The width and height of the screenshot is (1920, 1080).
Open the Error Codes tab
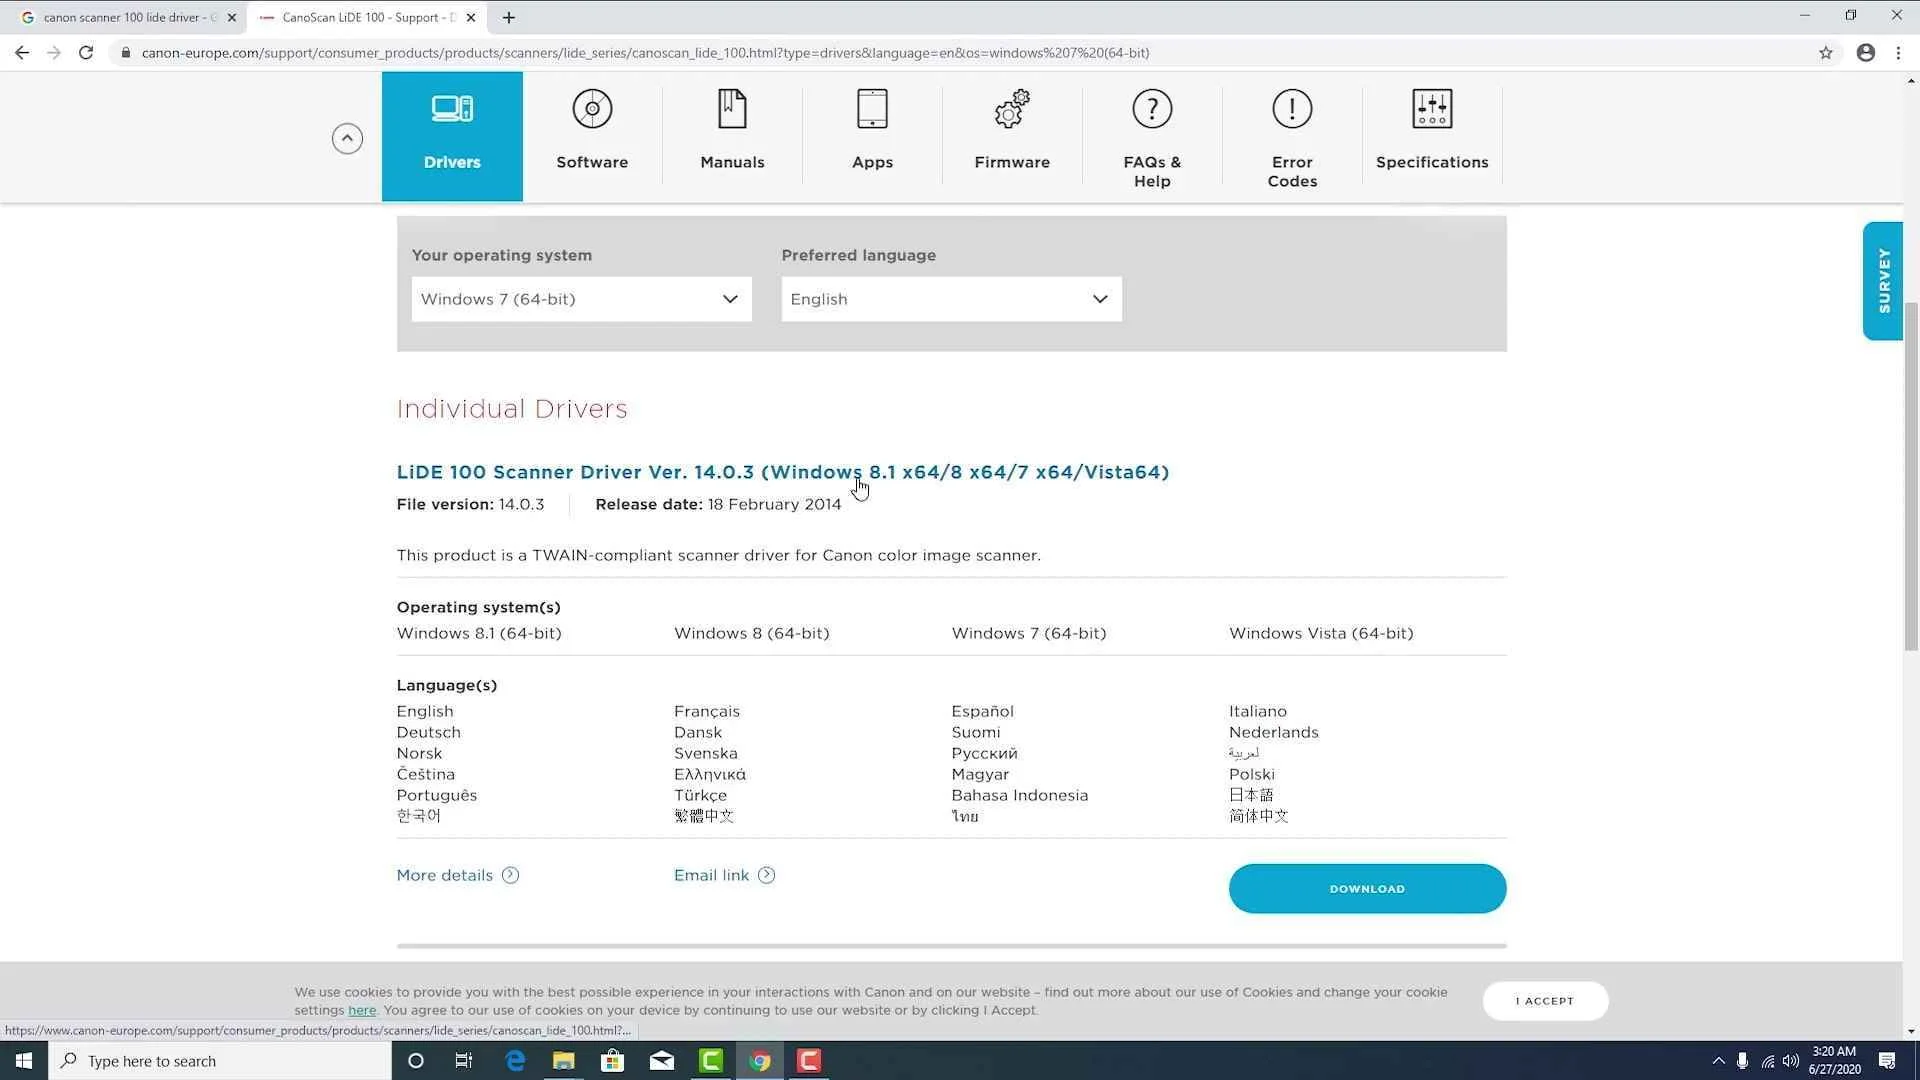click(x=1292, y=136)
